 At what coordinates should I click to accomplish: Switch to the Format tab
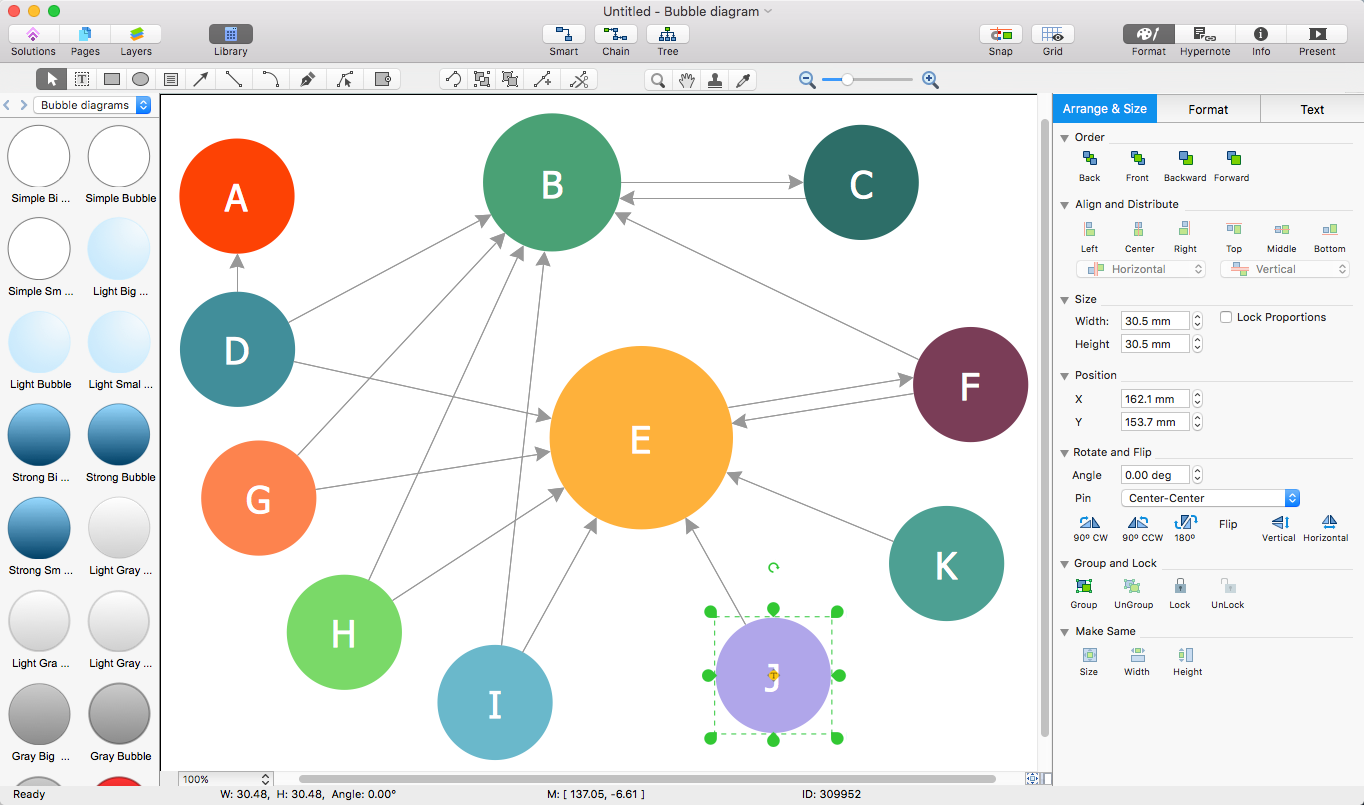1208,109
